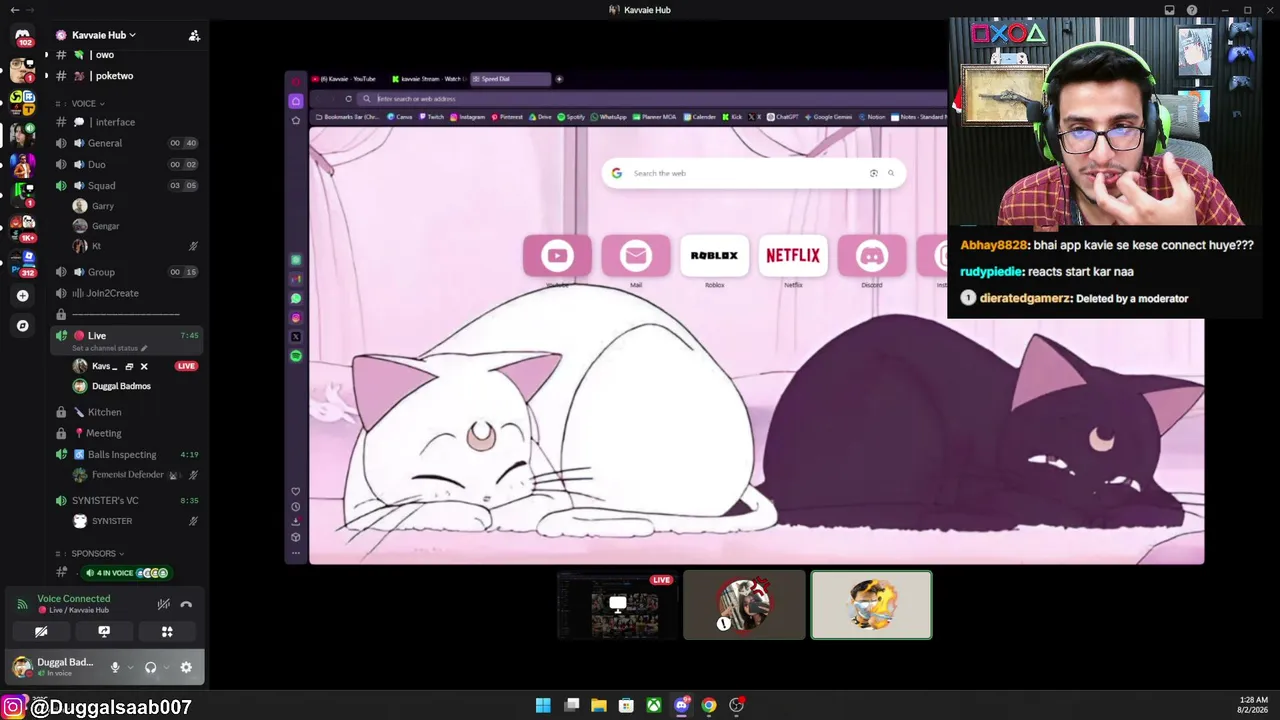Switch to the kavvaie Stream browser tab

[429, 79]
